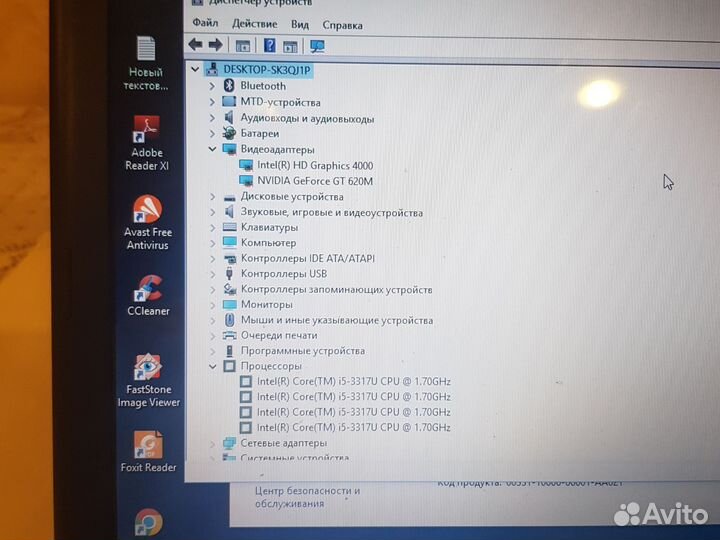Expand the Аудиовходы и аудиовыходы arrow
Viewport: 720px width, 540px height.
coord(212,118)
